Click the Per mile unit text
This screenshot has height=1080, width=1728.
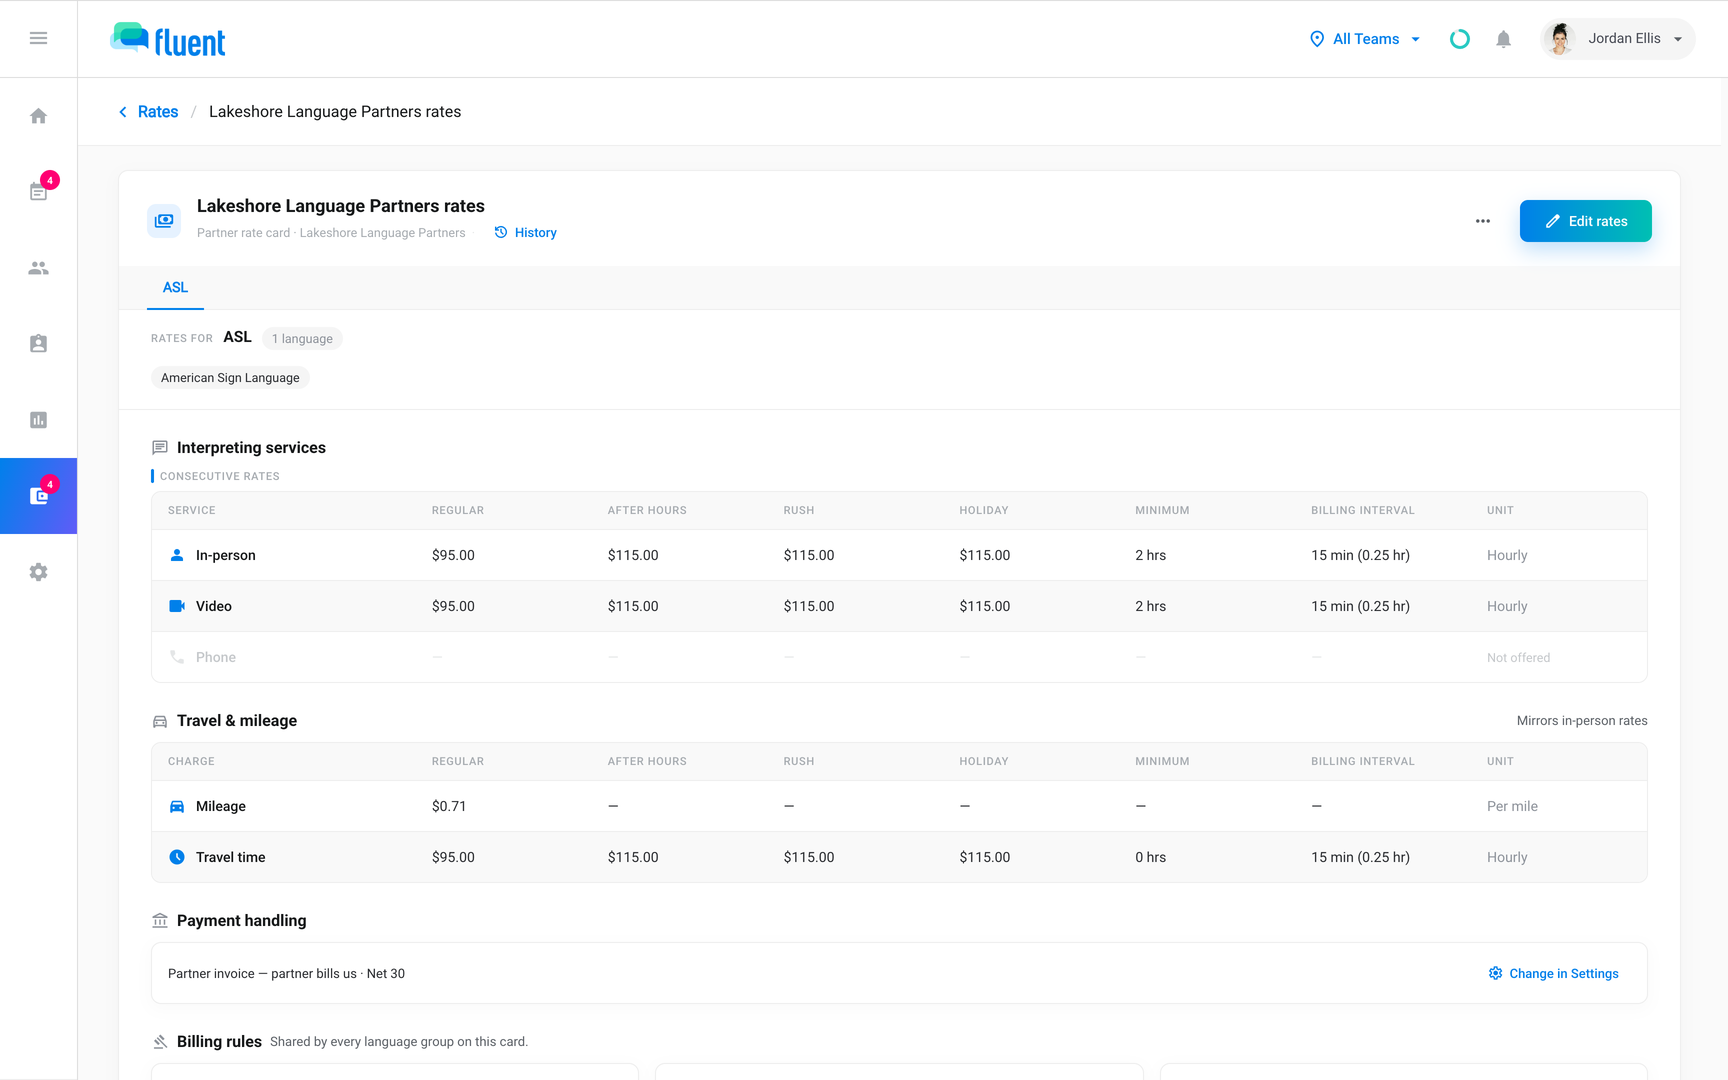[x=1512, y=806]
